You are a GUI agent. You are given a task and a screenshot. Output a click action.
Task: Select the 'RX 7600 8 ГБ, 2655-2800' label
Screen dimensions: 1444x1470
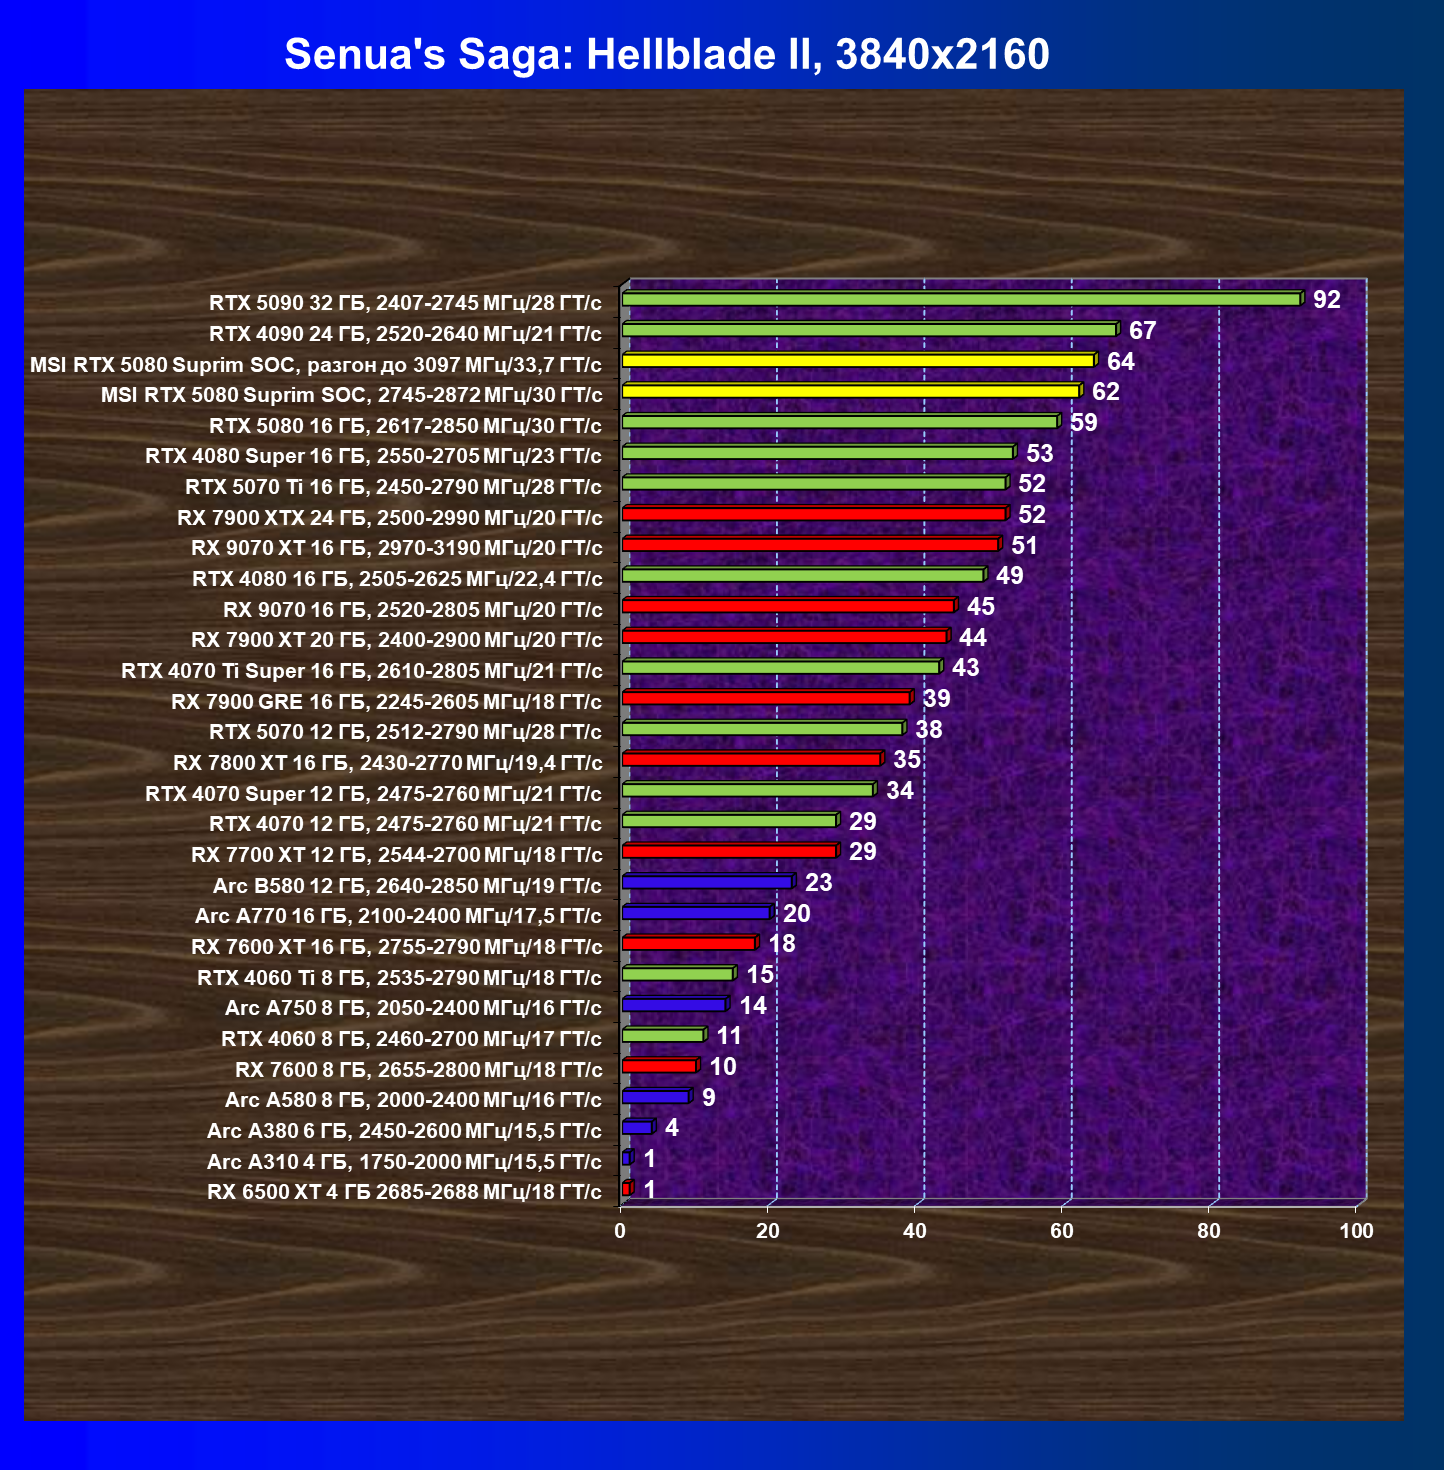click(418, 1070)
